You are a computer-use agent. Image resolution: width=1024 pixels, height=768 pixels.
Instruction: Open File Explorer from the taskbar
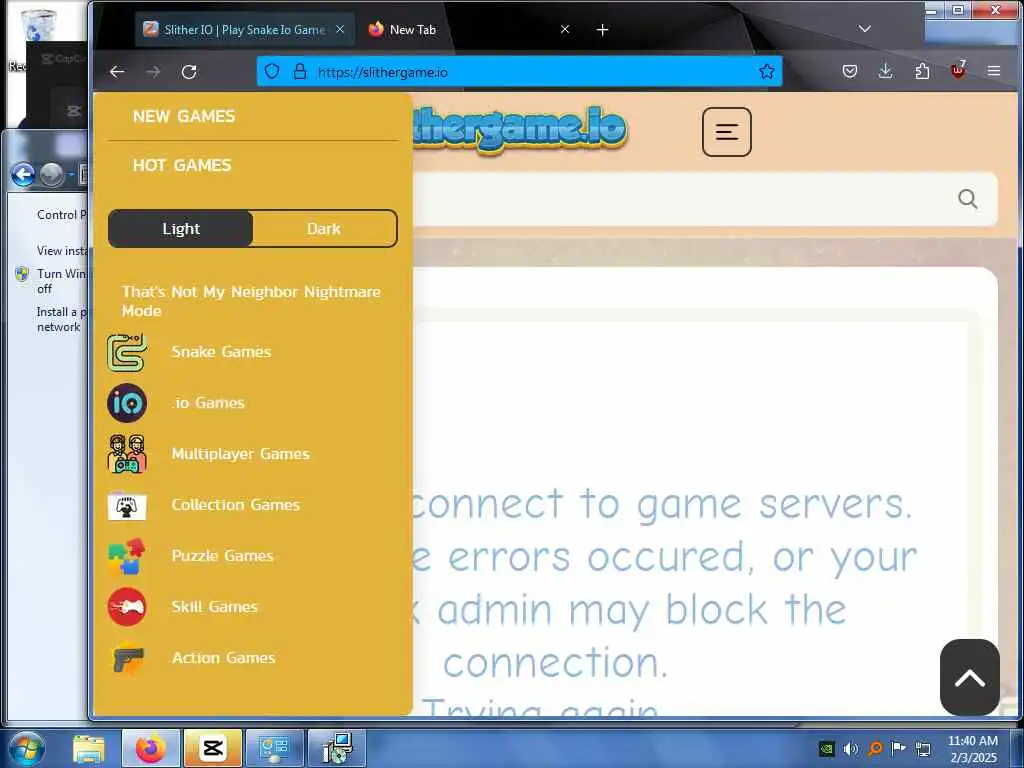pos(89,748)
